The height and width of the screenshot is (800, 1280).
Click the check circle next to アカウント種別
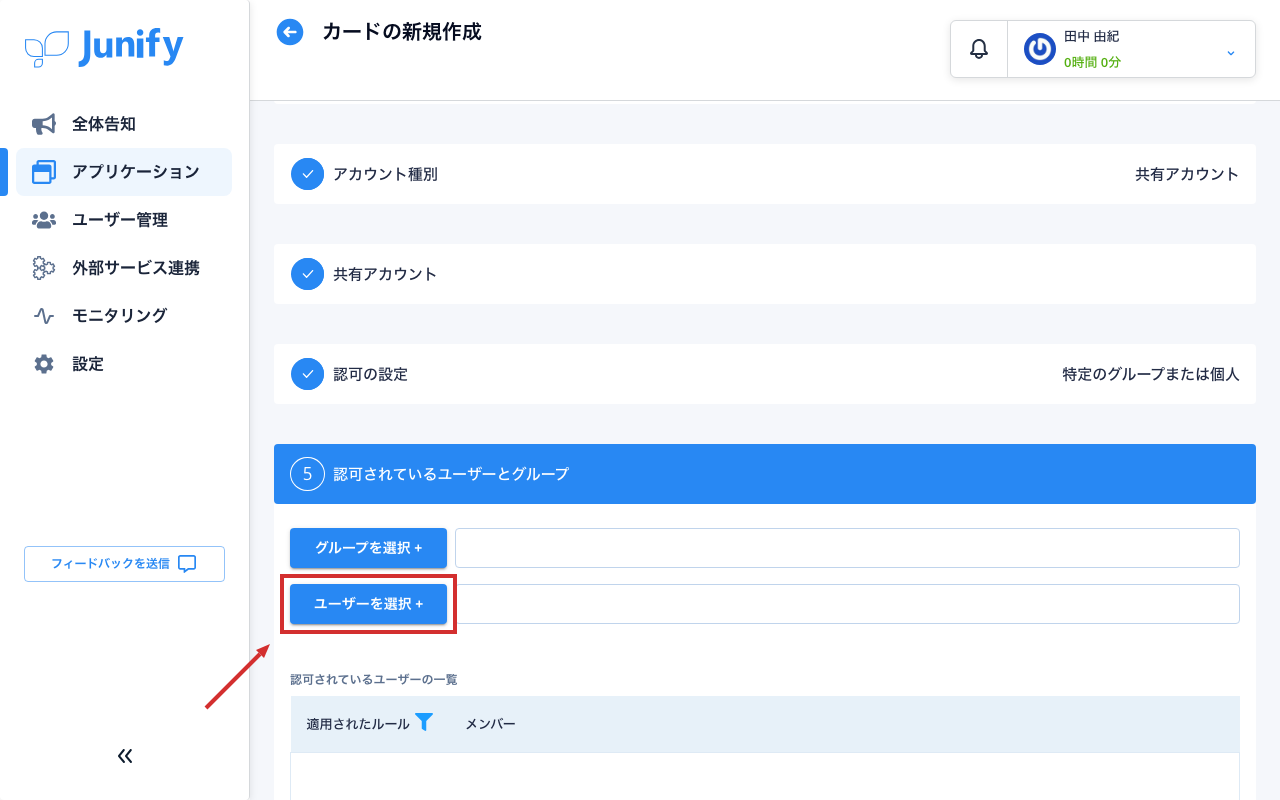coord(307,174)
